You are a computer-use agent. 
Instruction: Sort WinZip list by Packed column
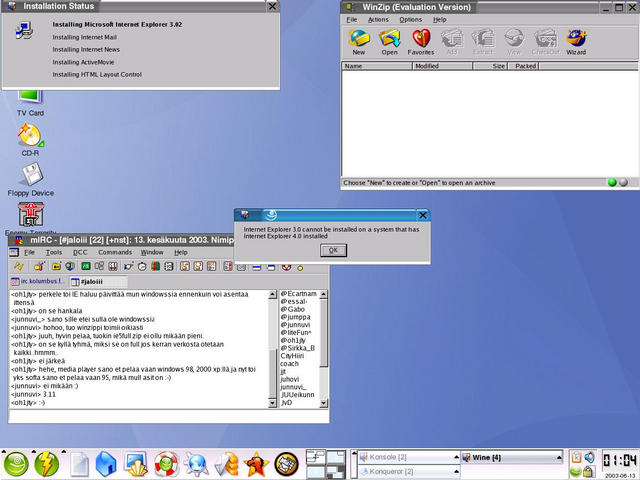523,66
